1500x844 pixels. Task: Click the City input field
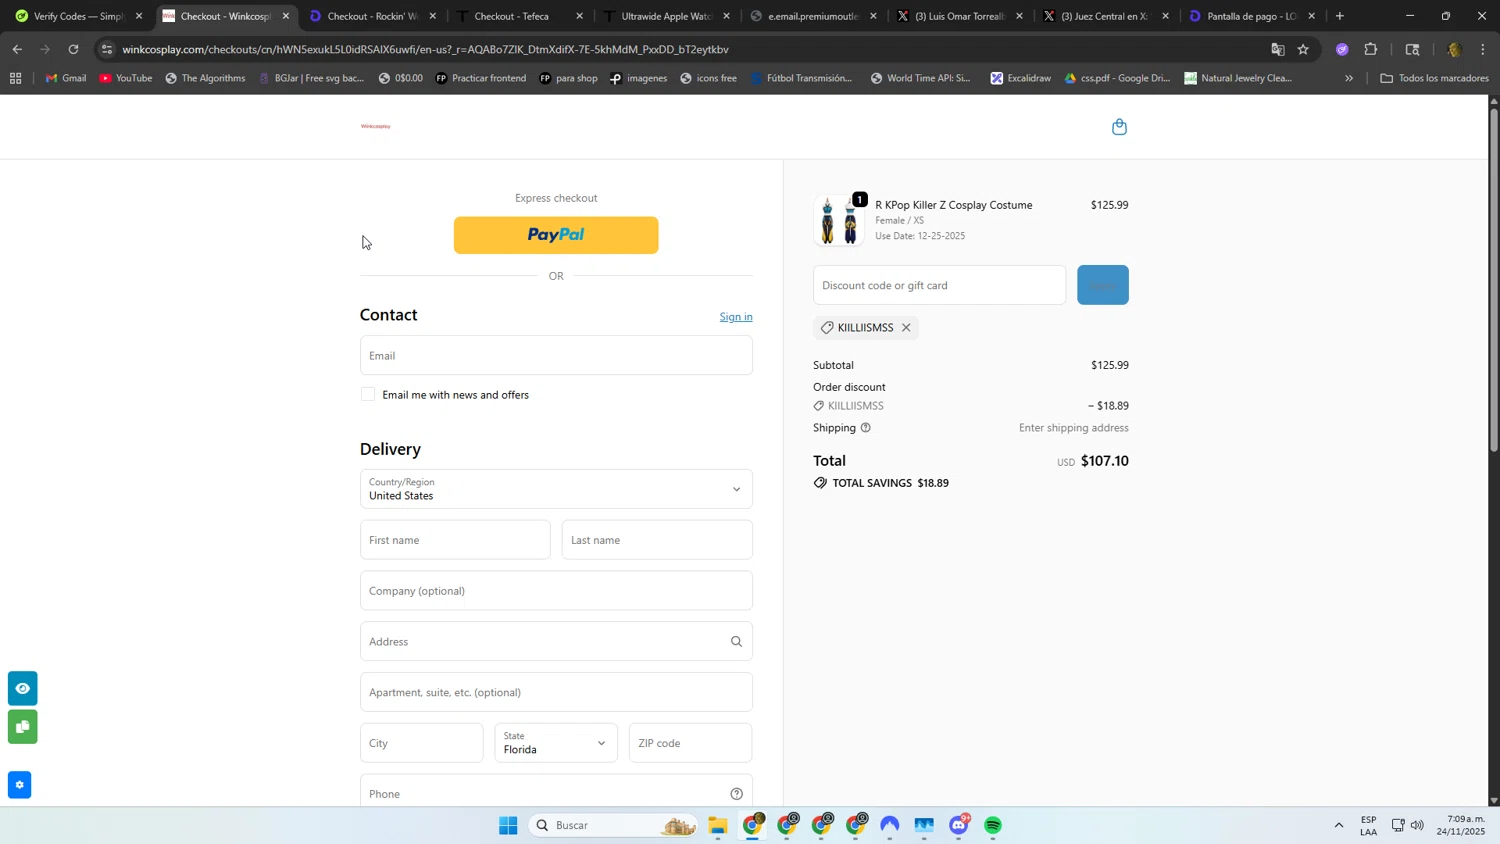(421, 743)
